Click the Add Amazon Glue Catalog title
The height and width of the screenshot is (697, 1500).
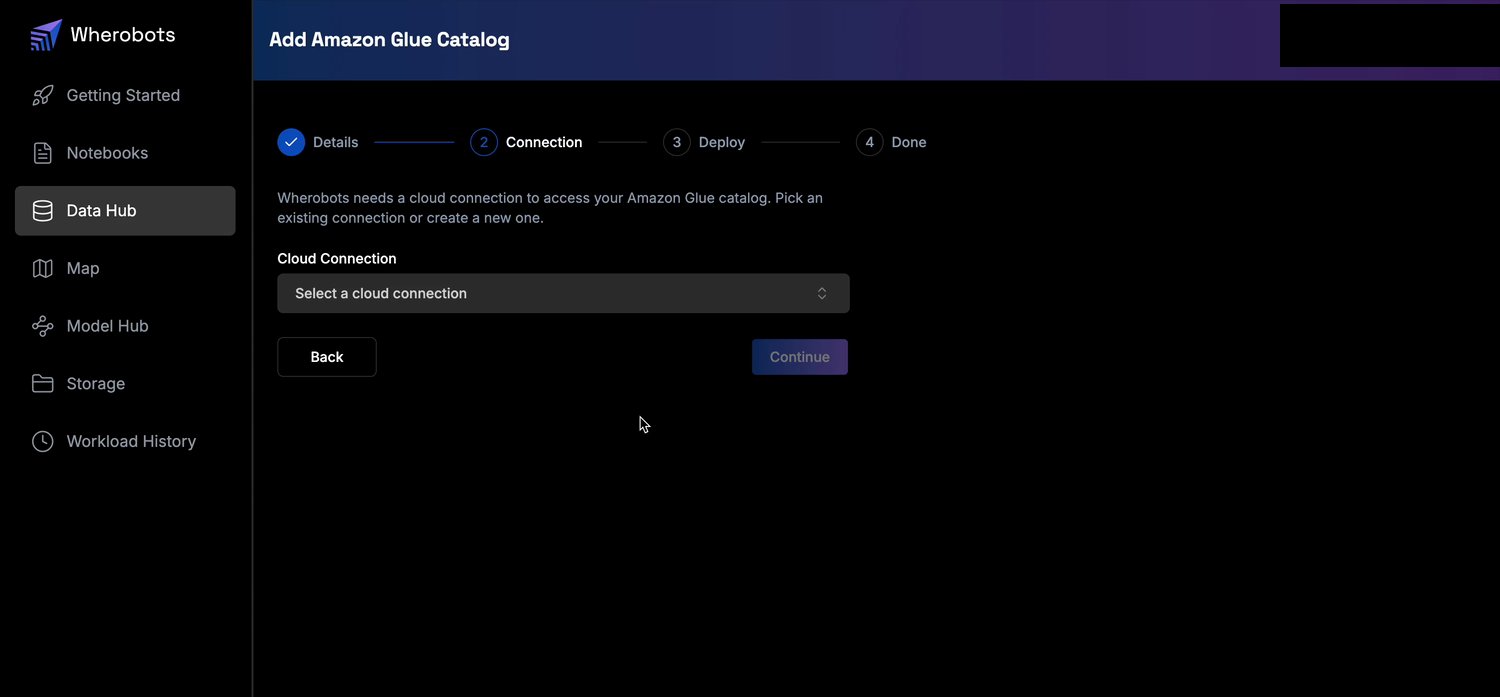[389, 40]
